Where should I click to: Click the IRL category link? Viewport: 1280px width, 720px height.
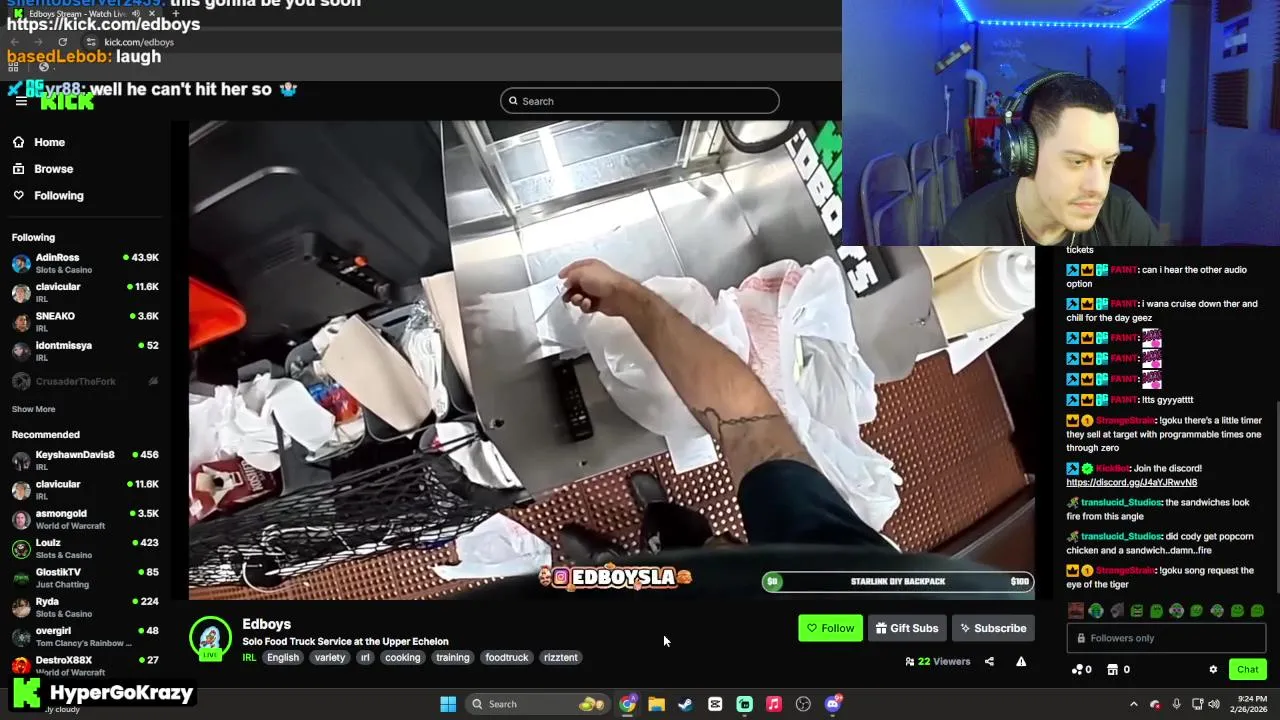(x=249, y=657)
